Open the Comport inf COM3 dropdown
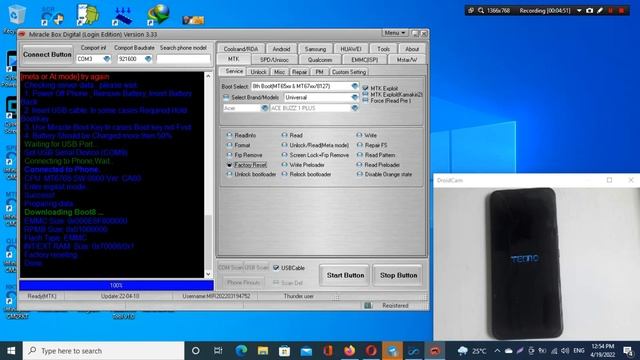Viewport: 640px width, 360px height. coord(107,59)
